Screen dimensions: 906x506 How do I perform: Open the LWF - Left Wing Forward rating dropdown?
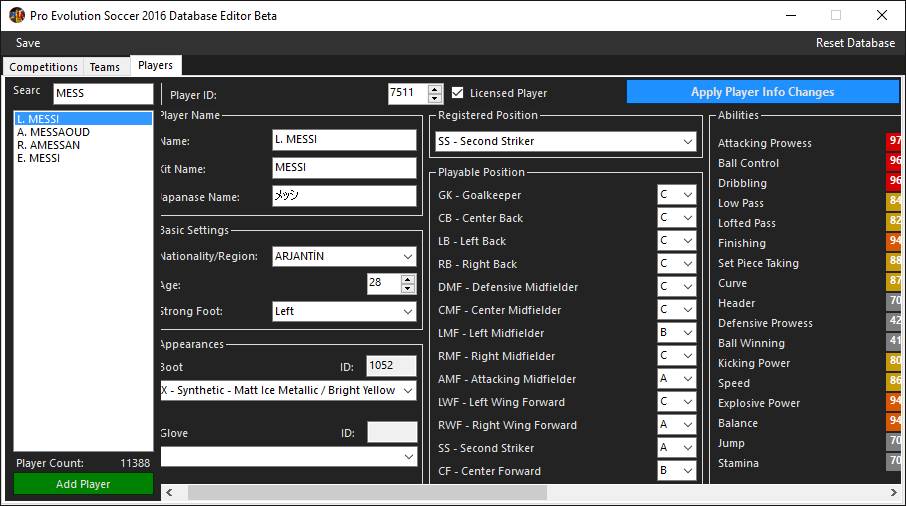(x=677, y=402)
